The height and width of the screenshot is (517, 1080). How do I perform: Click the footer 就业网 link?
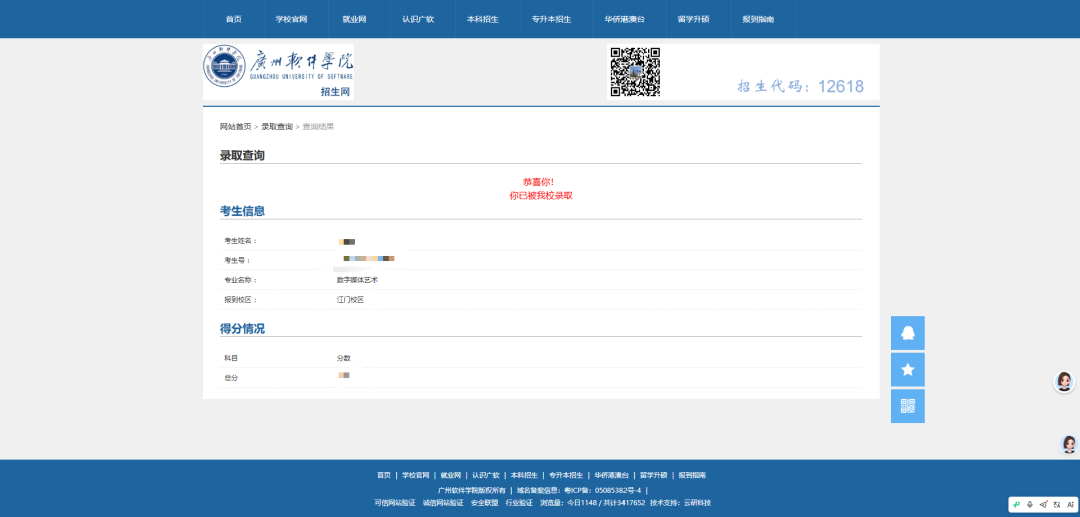tap(450, 475)
